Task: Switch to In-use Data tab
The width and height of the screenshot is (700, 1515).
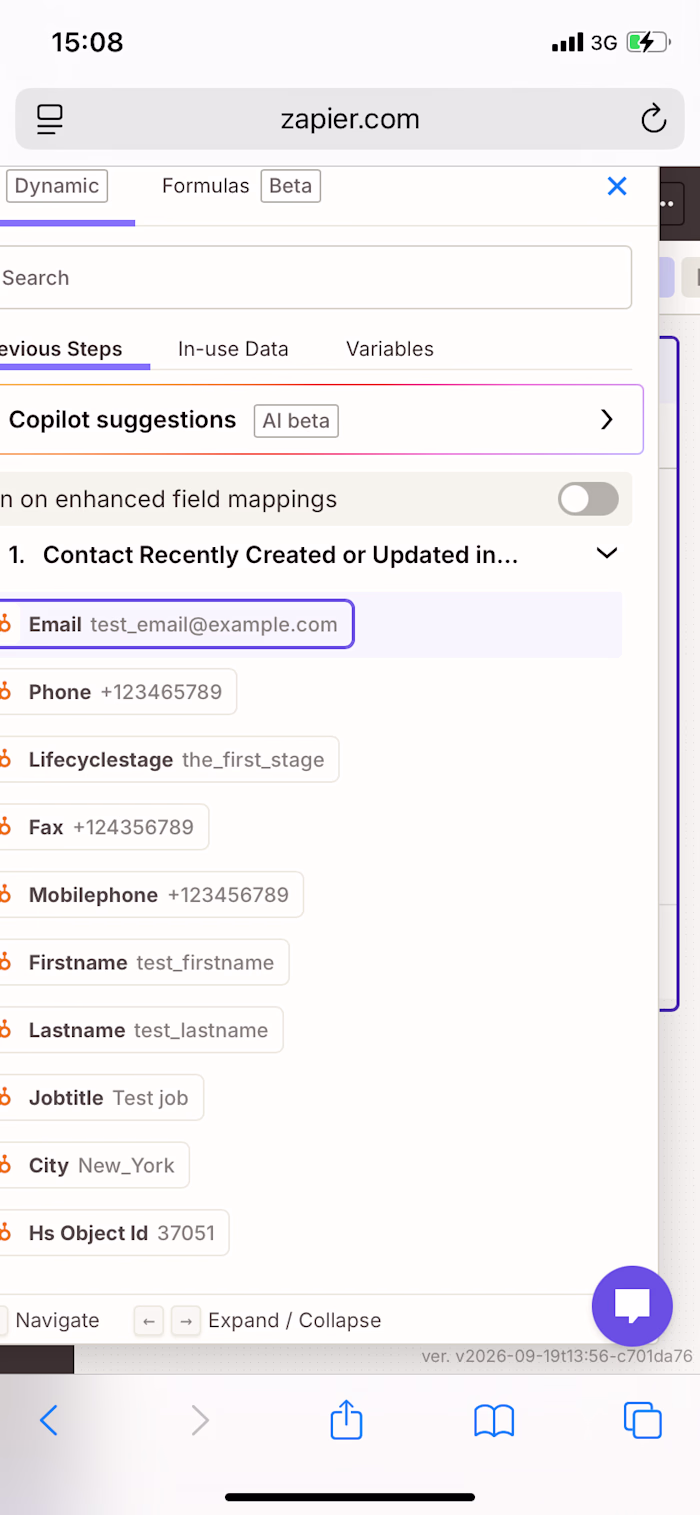Action: click(x=233, y=349)
